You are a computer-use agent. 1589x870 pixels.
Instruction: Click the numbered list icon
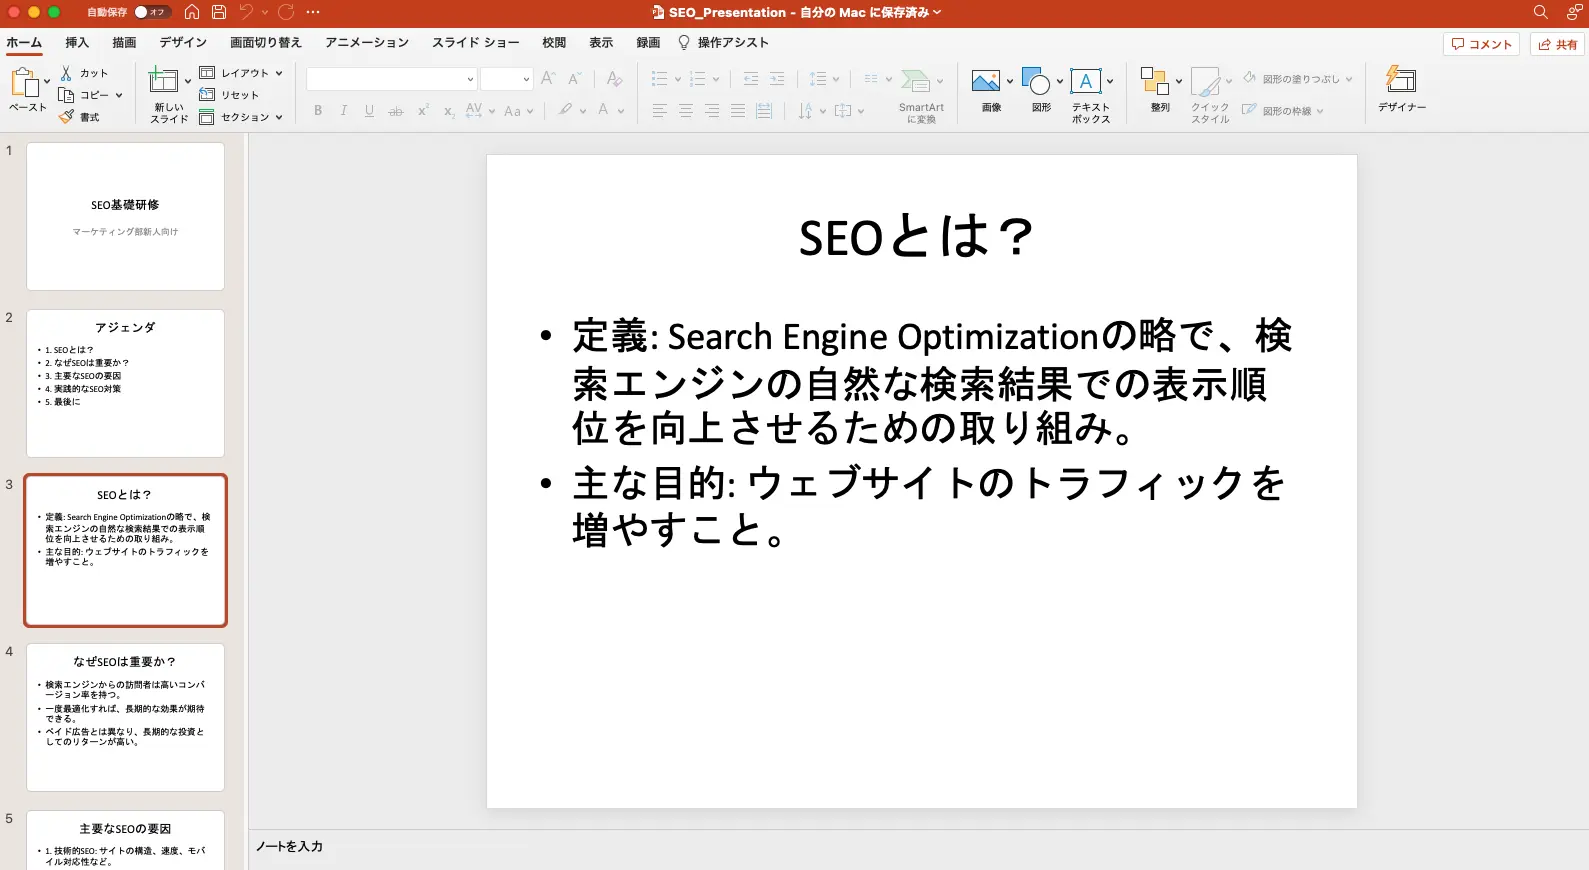698,79
